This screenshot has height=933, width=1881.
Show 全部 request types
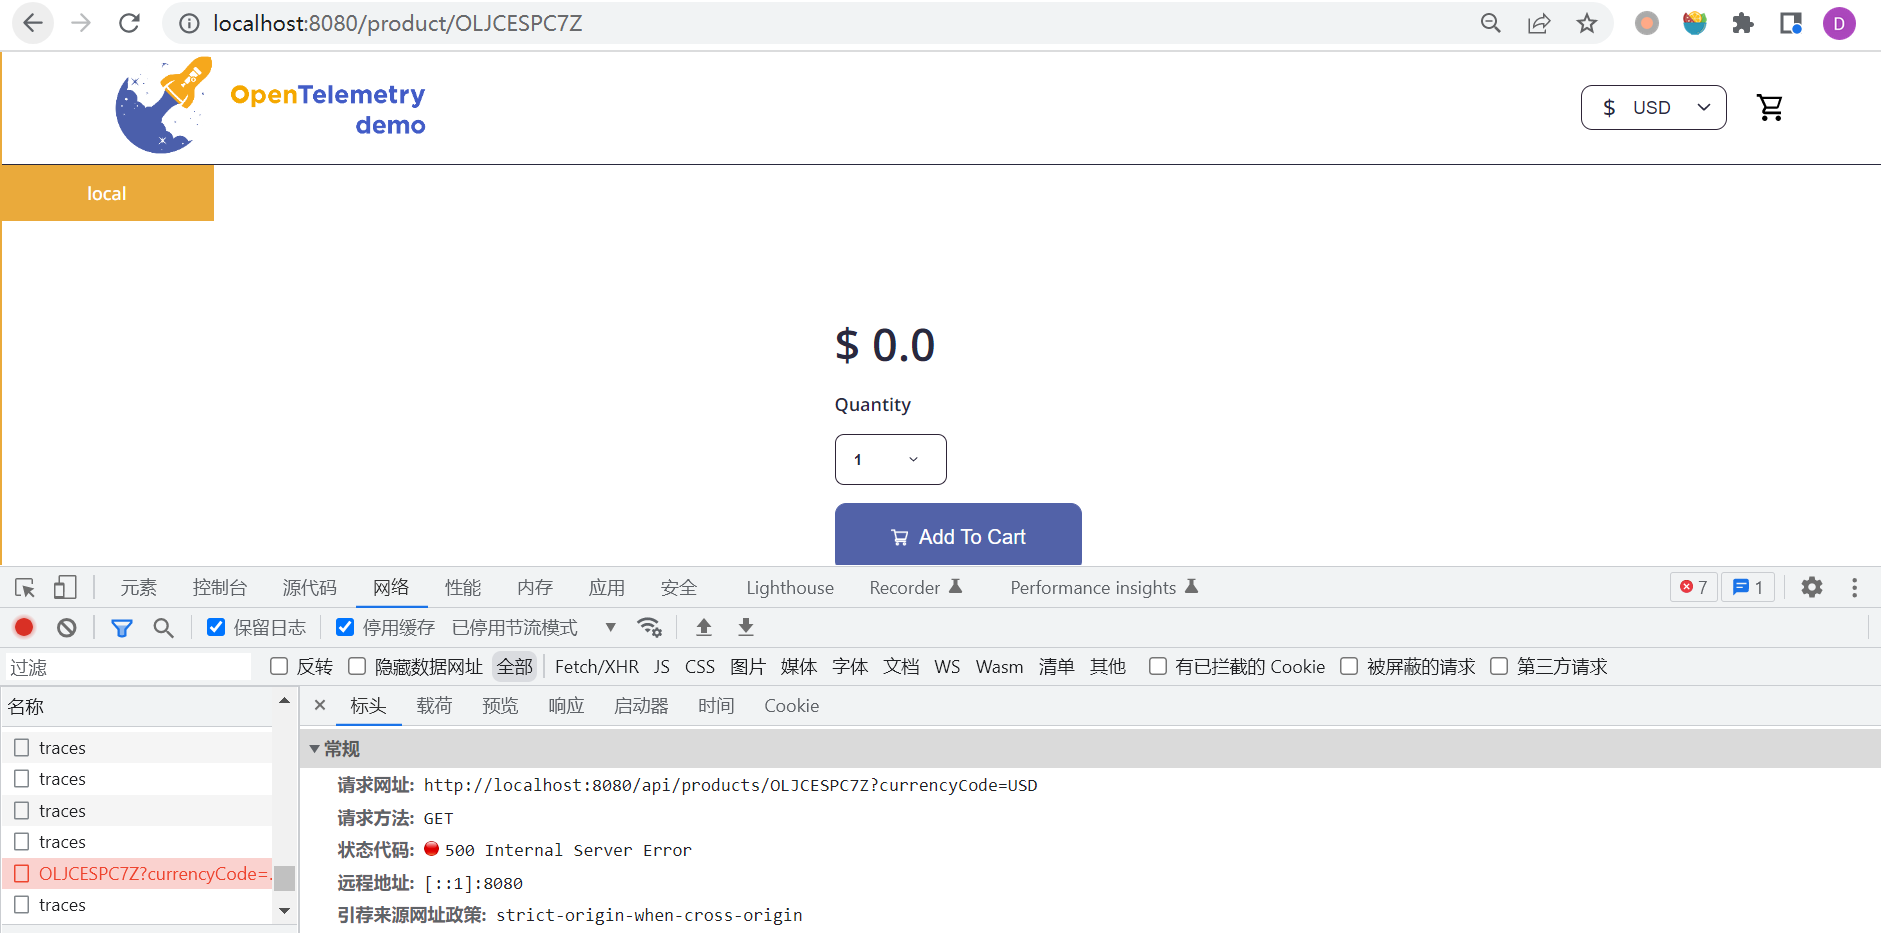515,666
